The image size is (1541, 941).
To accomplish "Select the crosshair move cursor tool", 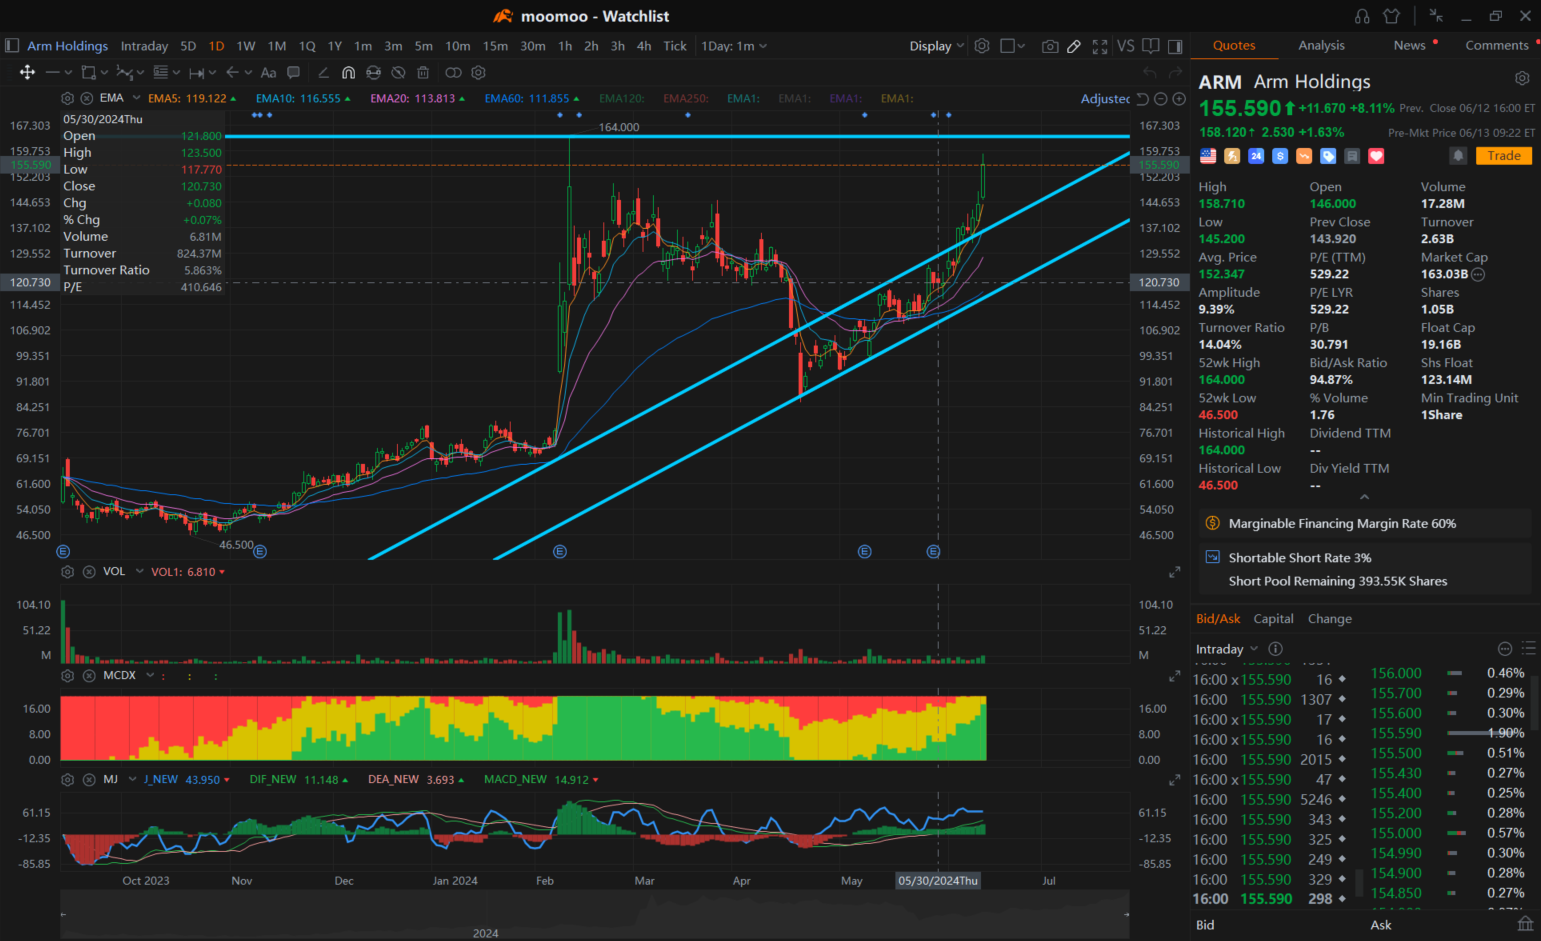I will click(27, 72).
